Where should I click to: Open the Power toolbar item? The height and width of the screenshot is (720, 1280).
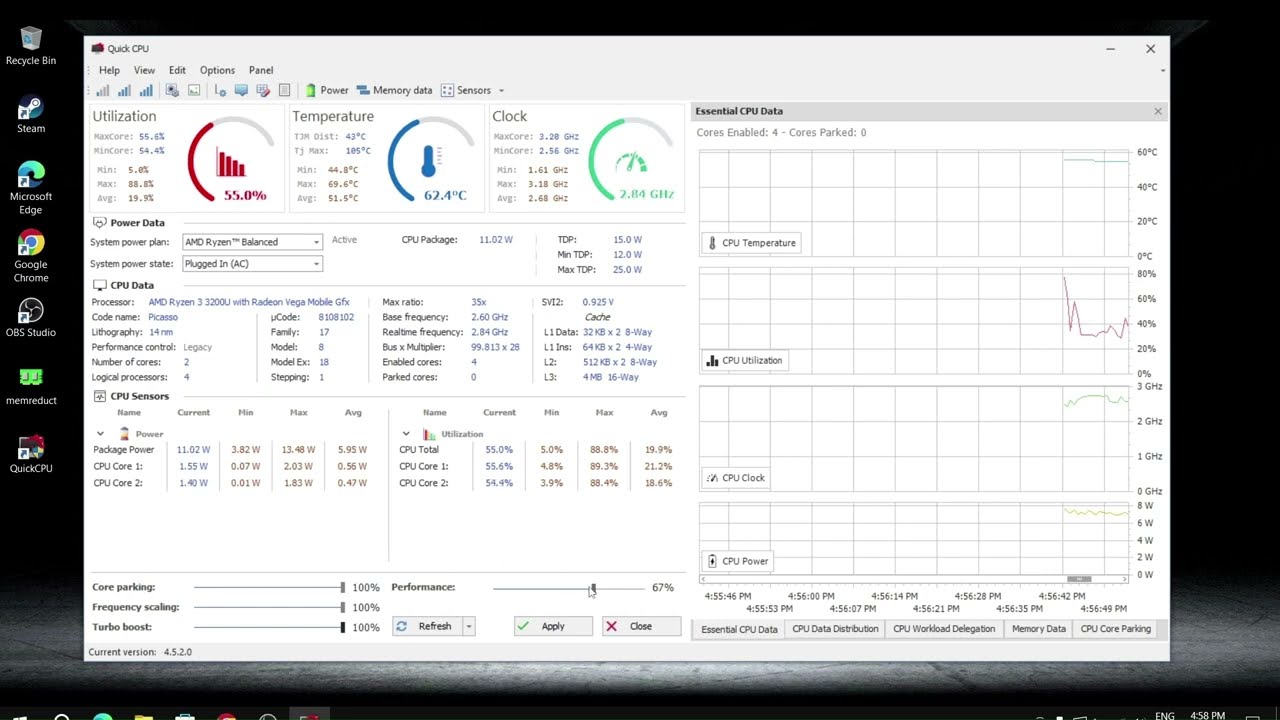coord(327,90)
